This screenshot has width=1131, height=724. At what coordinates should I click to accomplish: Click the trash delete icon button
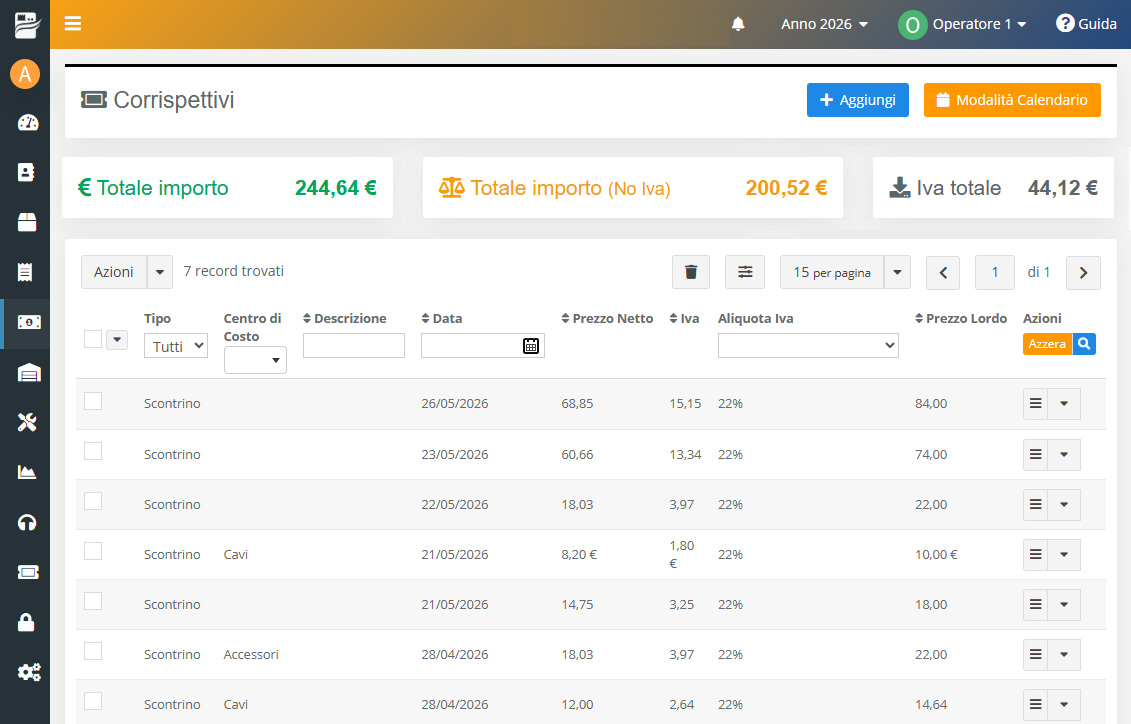coord(691,272)
